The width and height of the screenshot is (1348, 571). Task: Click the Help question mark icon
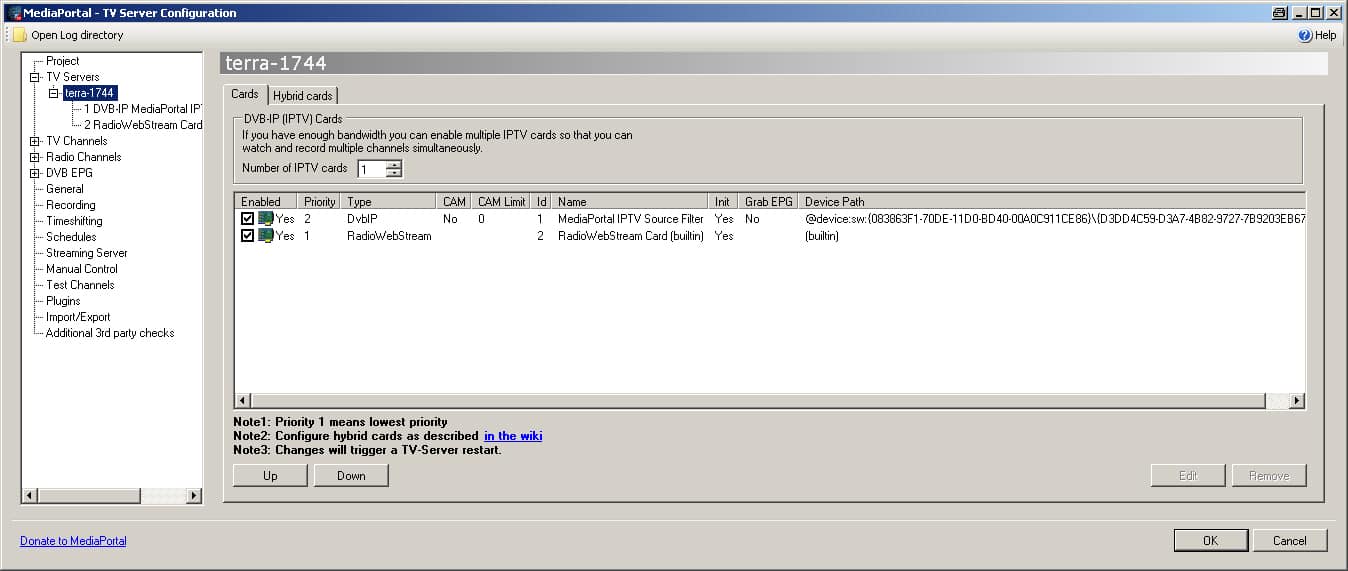[x=1305, y=35]
